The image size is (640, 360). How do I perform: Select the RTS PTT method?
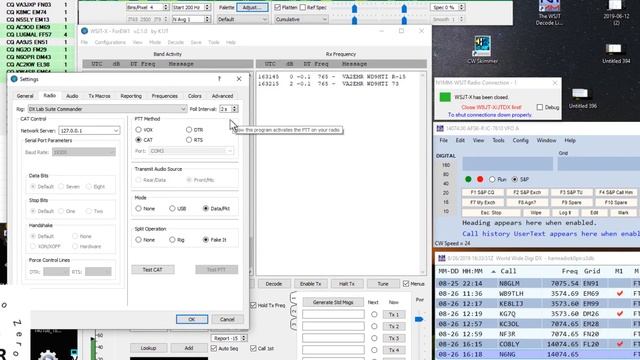coord(189,140)
